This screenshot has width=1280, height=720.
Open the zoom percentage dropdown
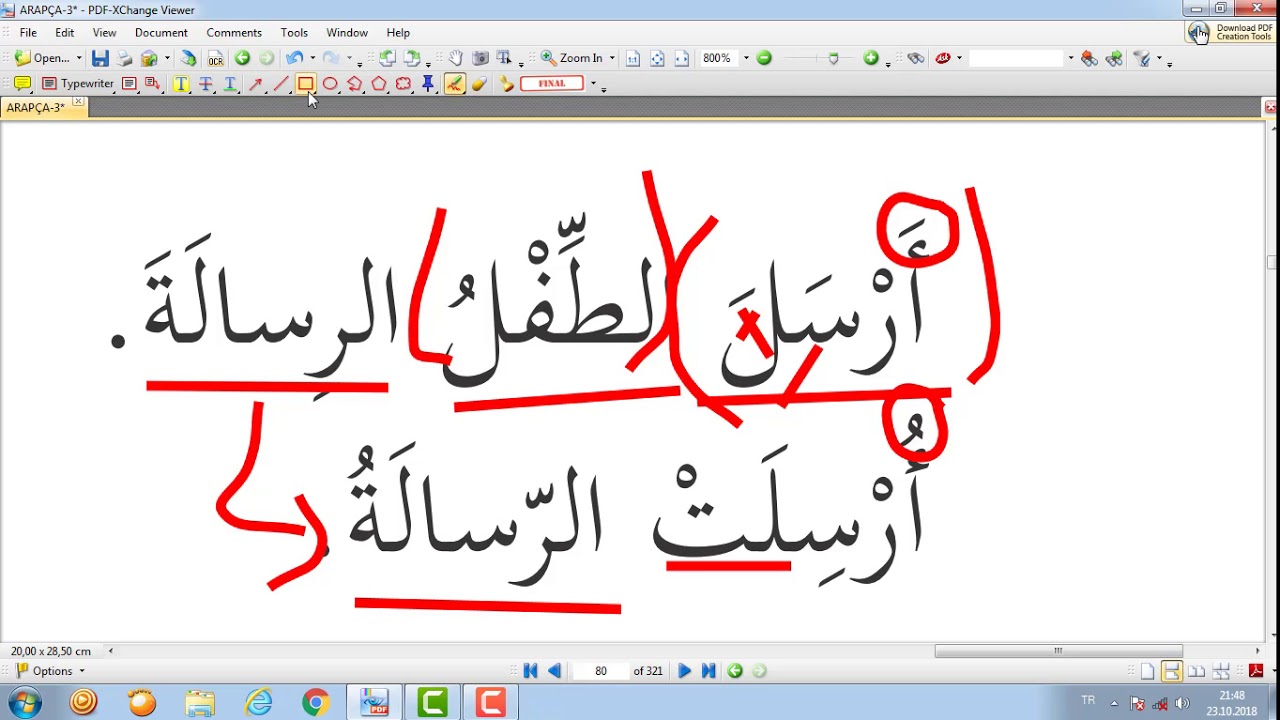click(745, 58)
